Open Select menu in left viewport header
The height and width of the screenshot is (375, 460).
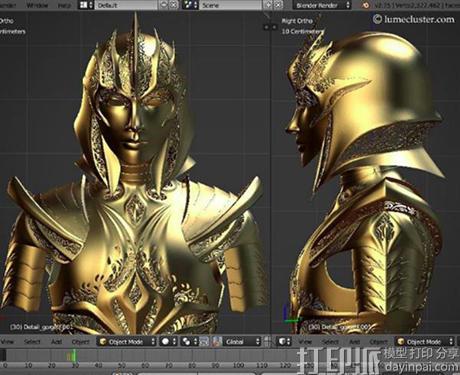click(32, 342)
